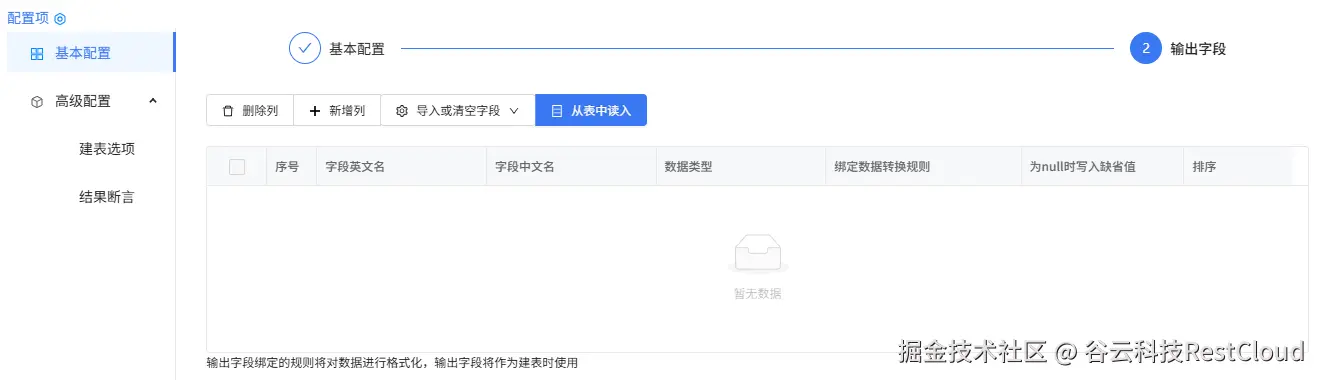Click the 基本配置 step label
This screenshot has height=380, width=1320.
point(357,49)
